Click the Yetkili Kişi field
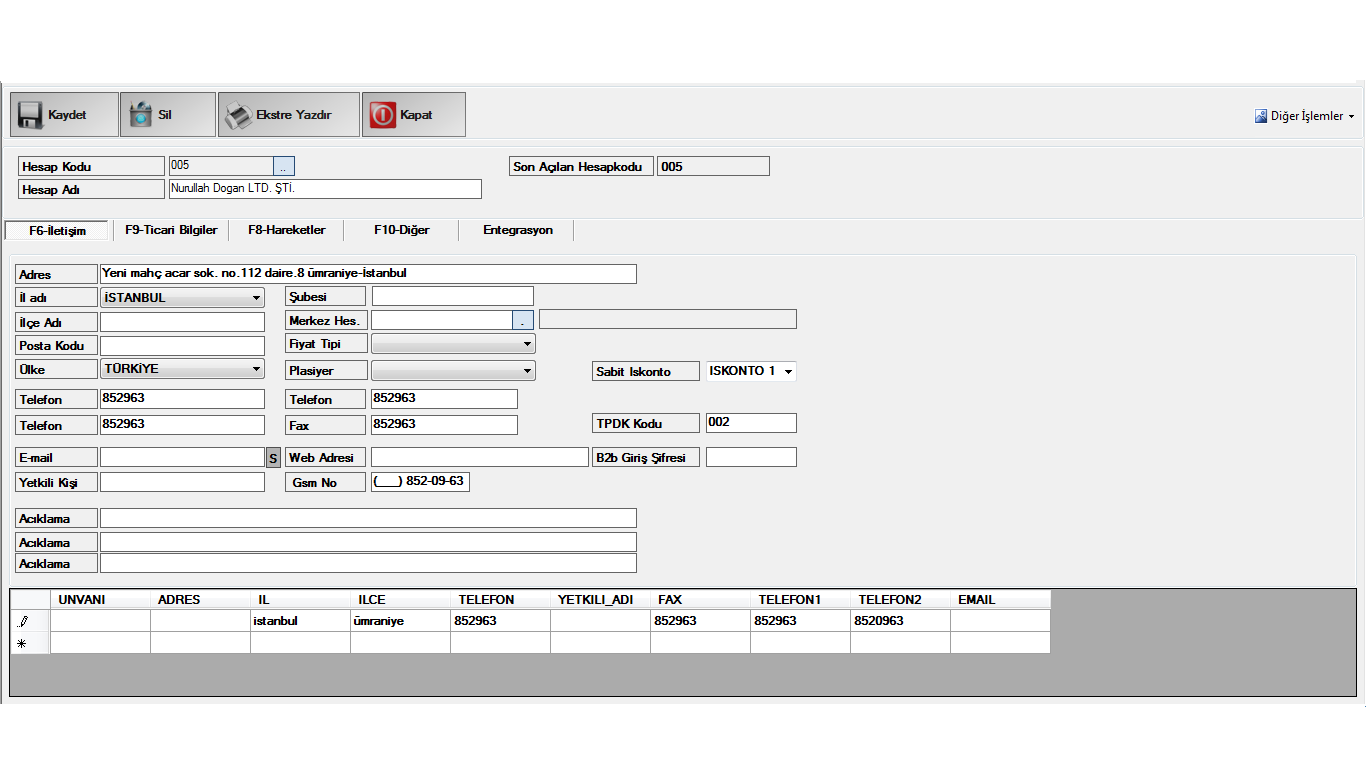1366x768 pixels. (x=182, y=482)
